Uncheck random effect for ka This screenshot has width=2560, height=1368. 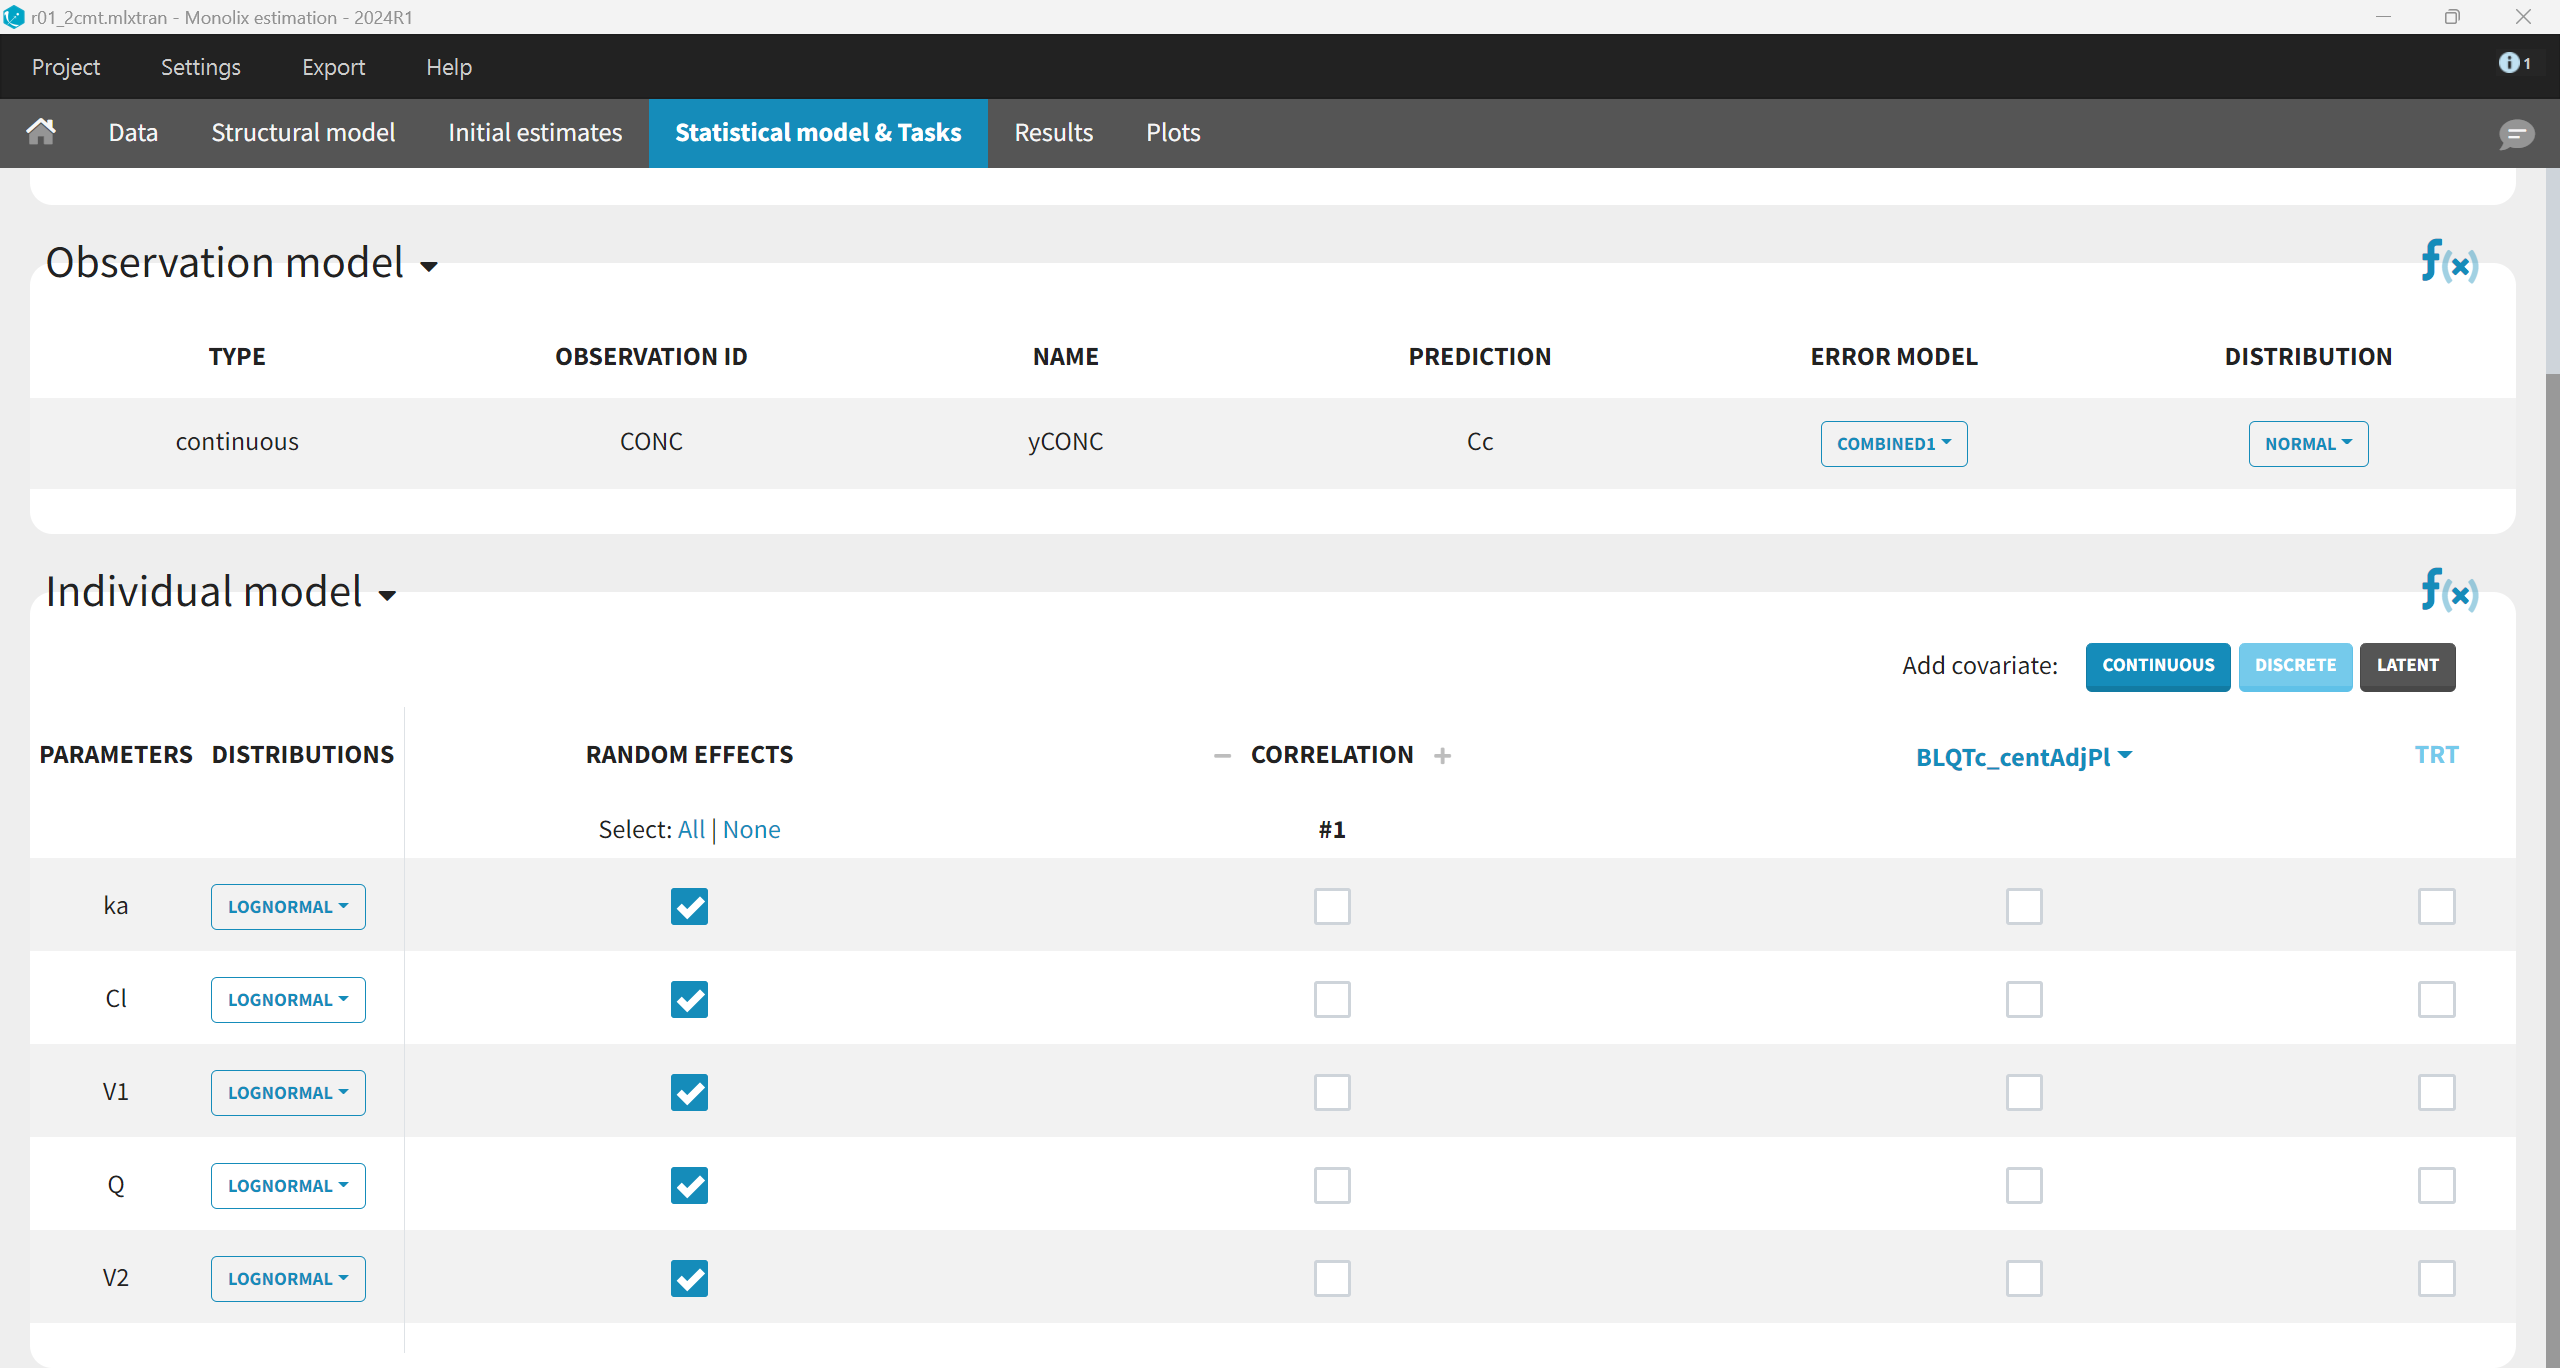(689, 906)
